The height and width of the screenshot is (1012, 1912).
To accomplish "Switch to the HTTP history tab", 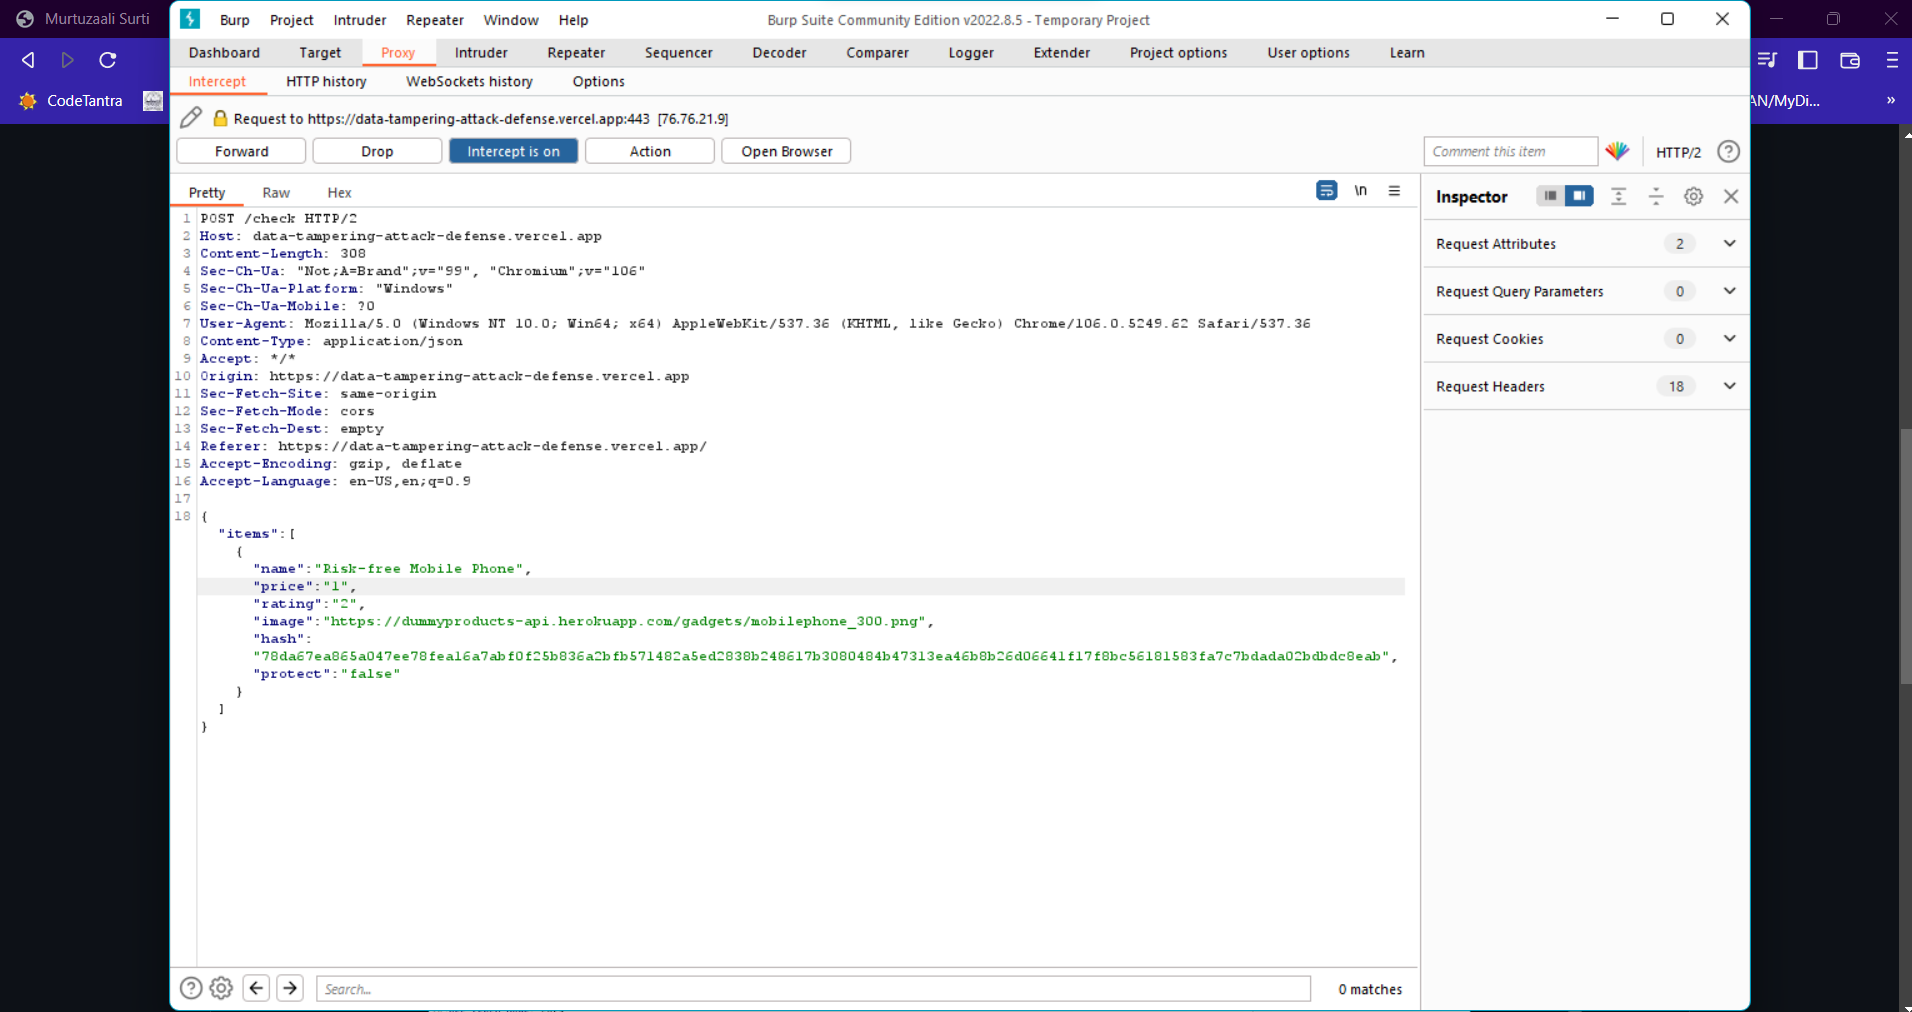I will pos(326,81).
